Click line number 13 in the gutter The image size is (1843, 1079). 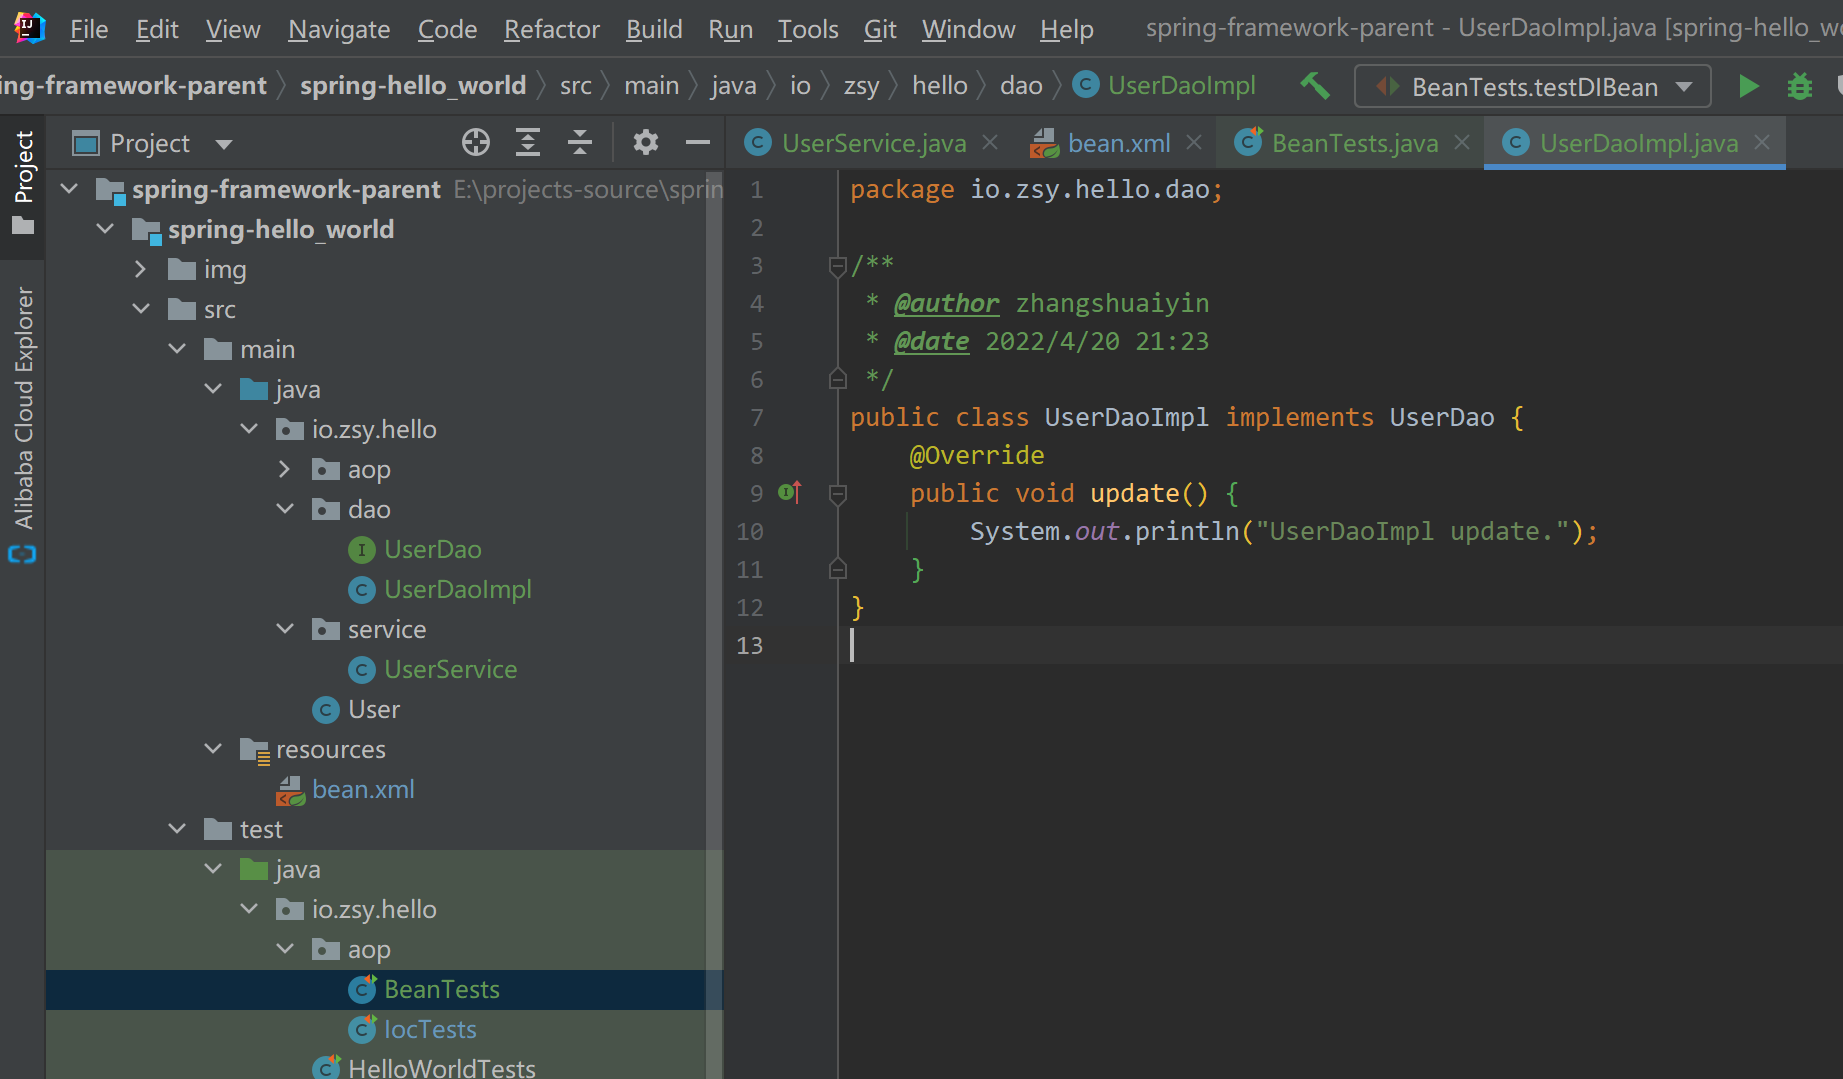click(750, 645)
